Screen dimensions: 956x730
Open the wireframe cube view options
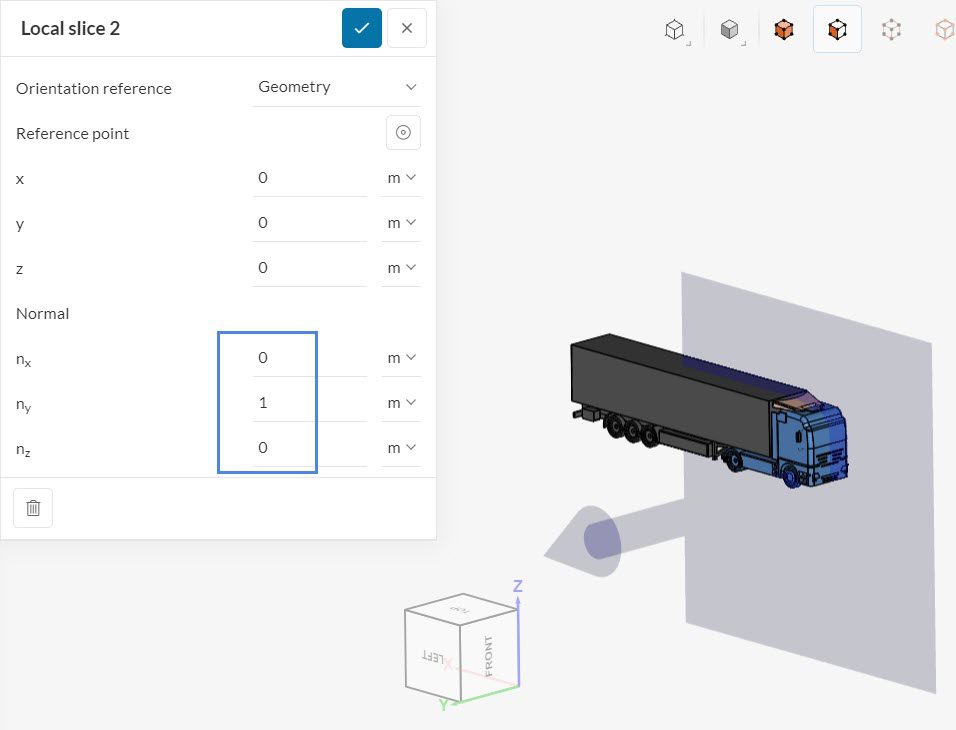(676, 31)
